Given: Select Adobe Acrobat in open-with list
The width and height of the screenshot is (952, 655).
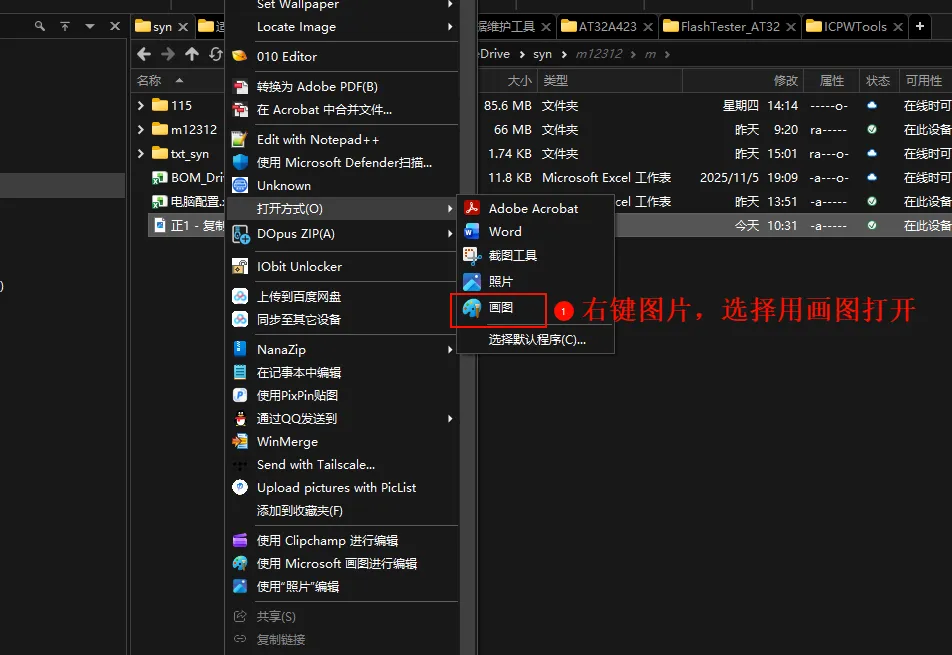Looking at the screenshot, I should [x=532, y=208].
